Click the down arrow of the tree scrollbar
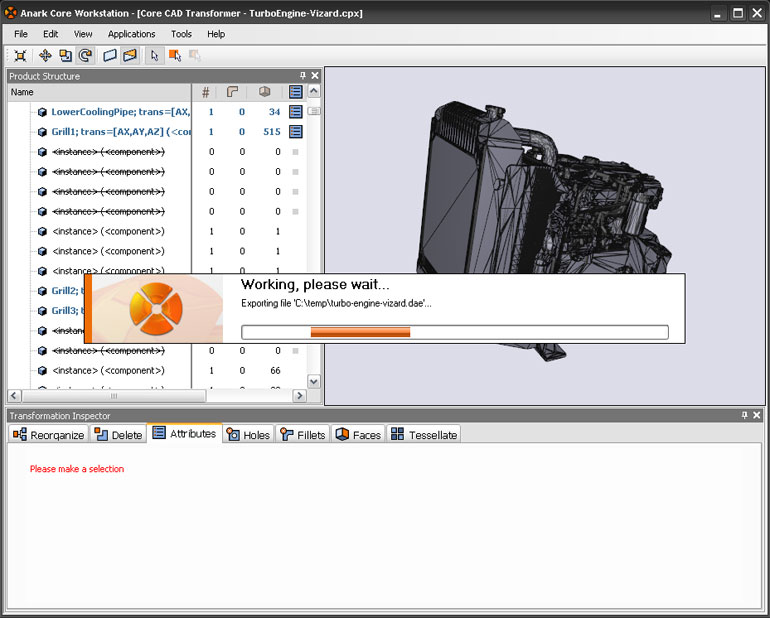 [x=314, y=381]
